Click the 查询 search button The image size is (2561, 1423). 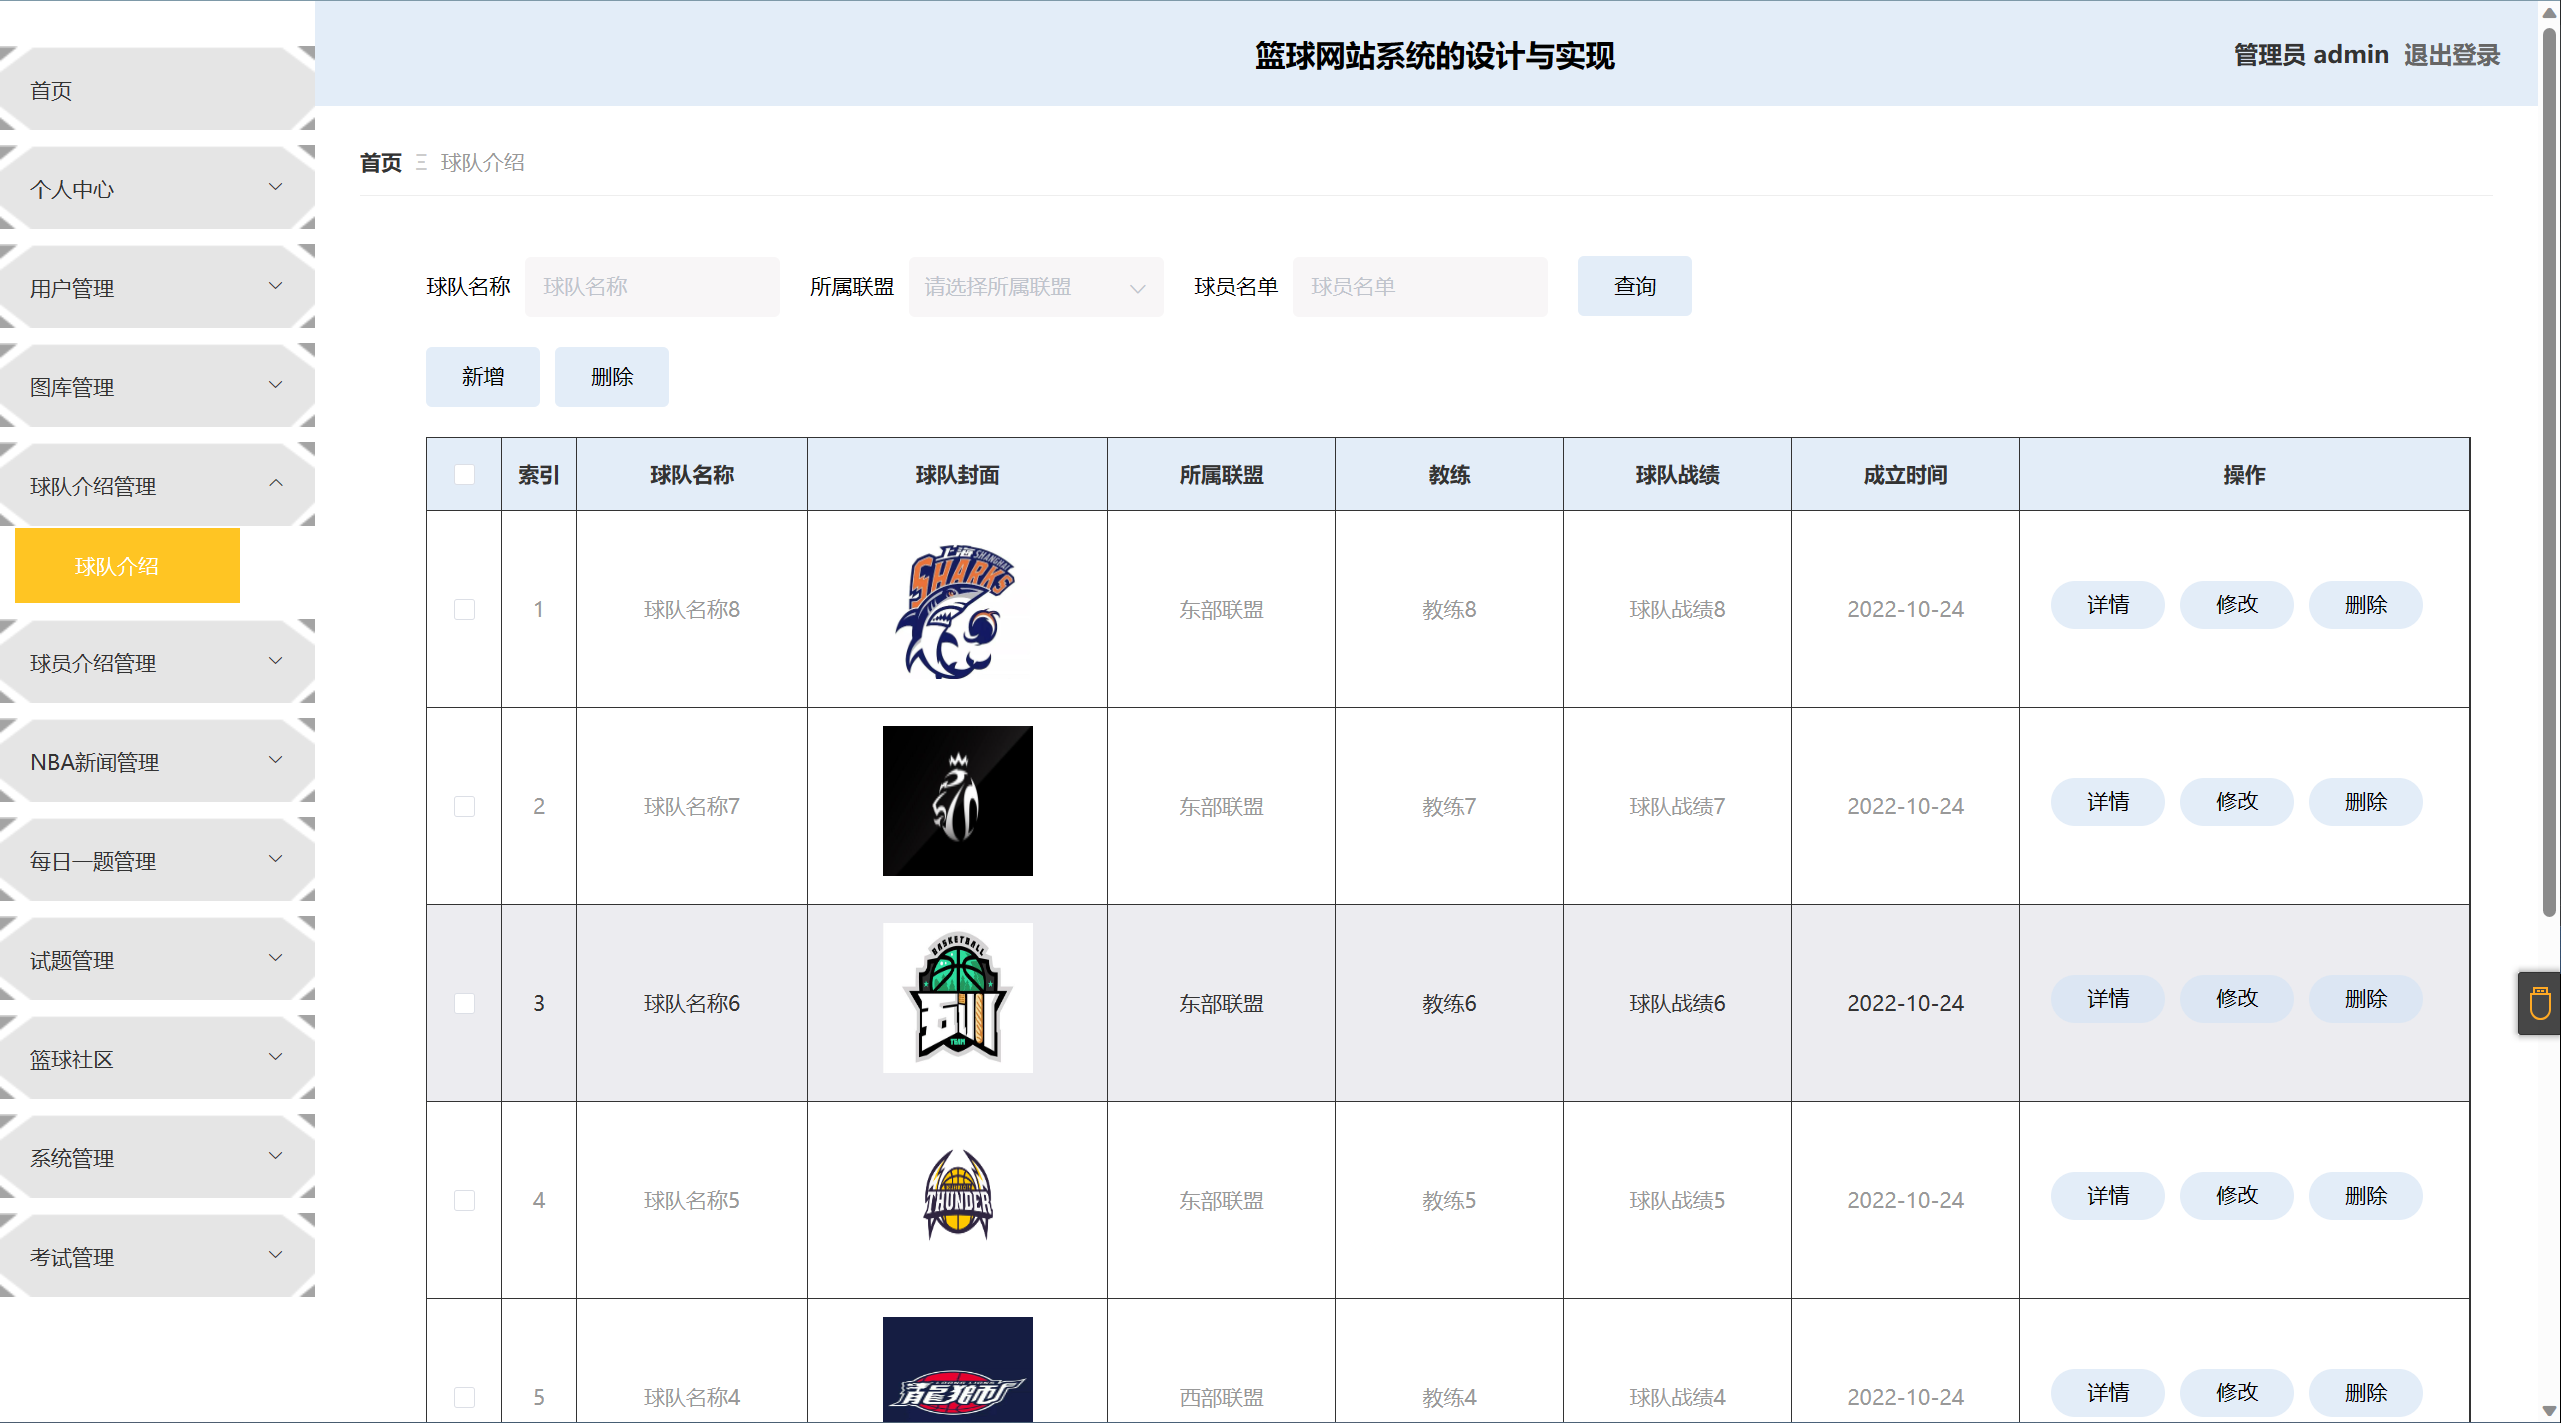click(1634, 286)
